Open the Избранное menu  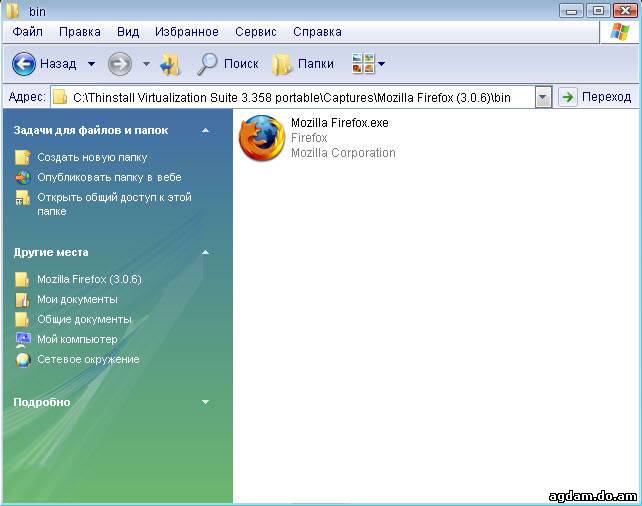(187, 32)
